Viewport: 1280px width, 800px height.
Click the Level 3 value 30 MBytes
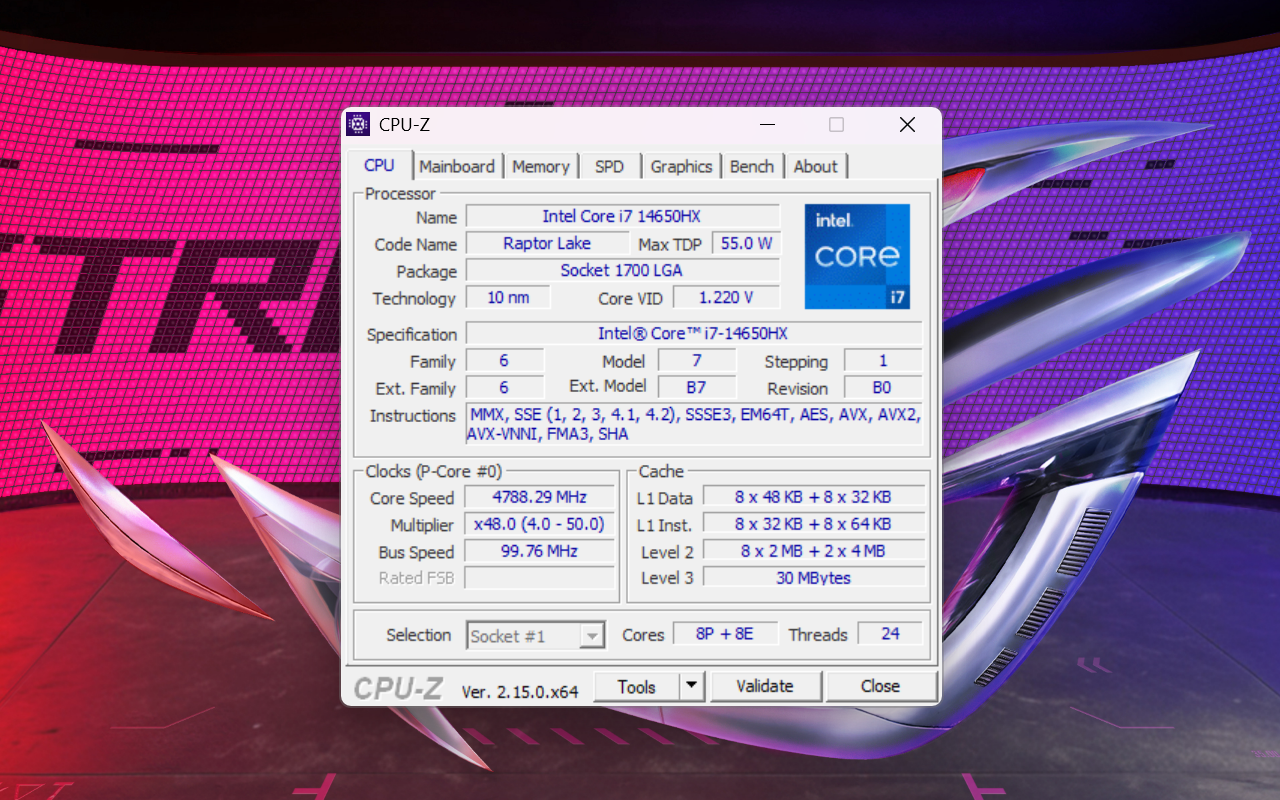[814, 578]
